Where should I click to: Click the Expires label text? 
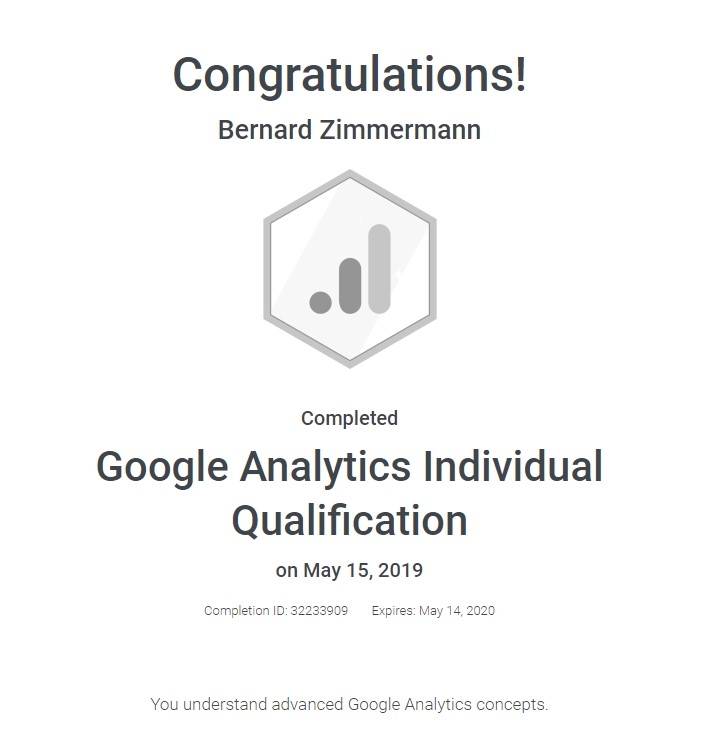[x=394, y=611]
